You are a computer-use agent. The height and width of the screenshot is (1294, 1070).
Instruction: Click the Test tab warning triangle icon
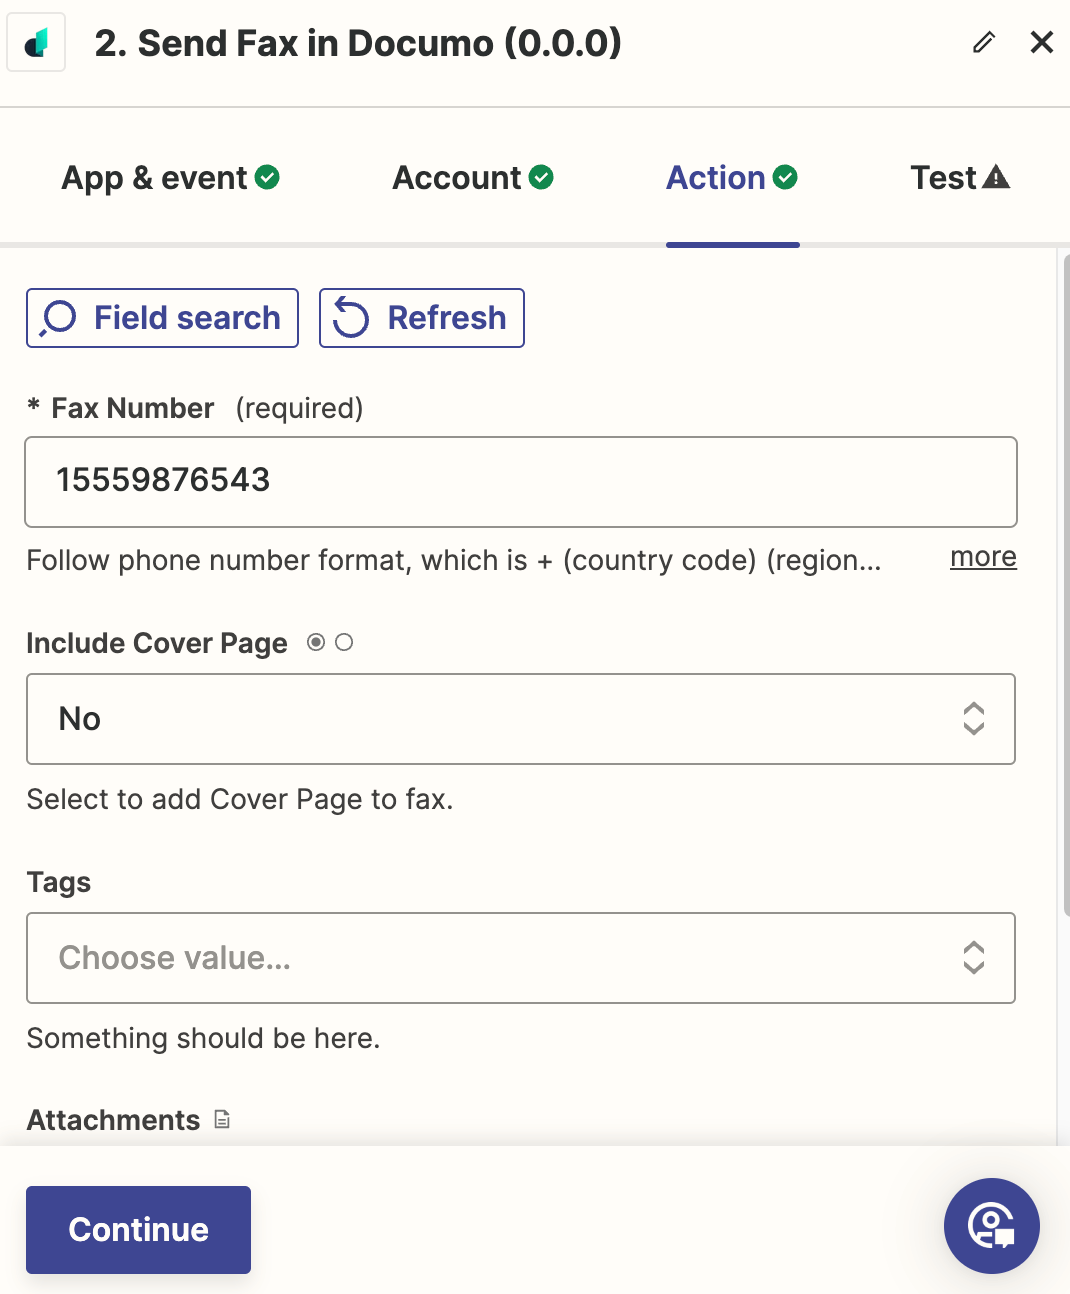click(x=996, y=177)
